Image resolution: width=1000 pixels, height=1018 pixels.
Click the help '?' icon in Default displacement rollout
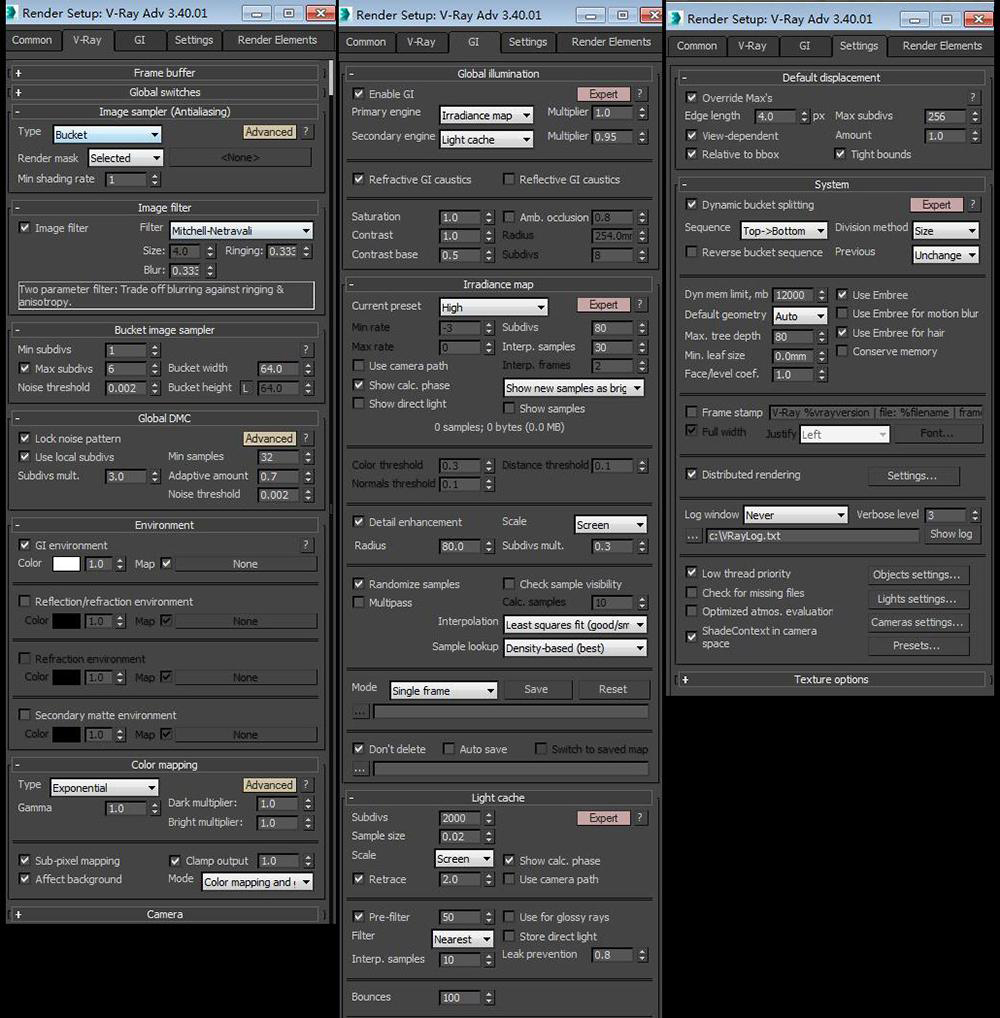click(x=973, y=98)
